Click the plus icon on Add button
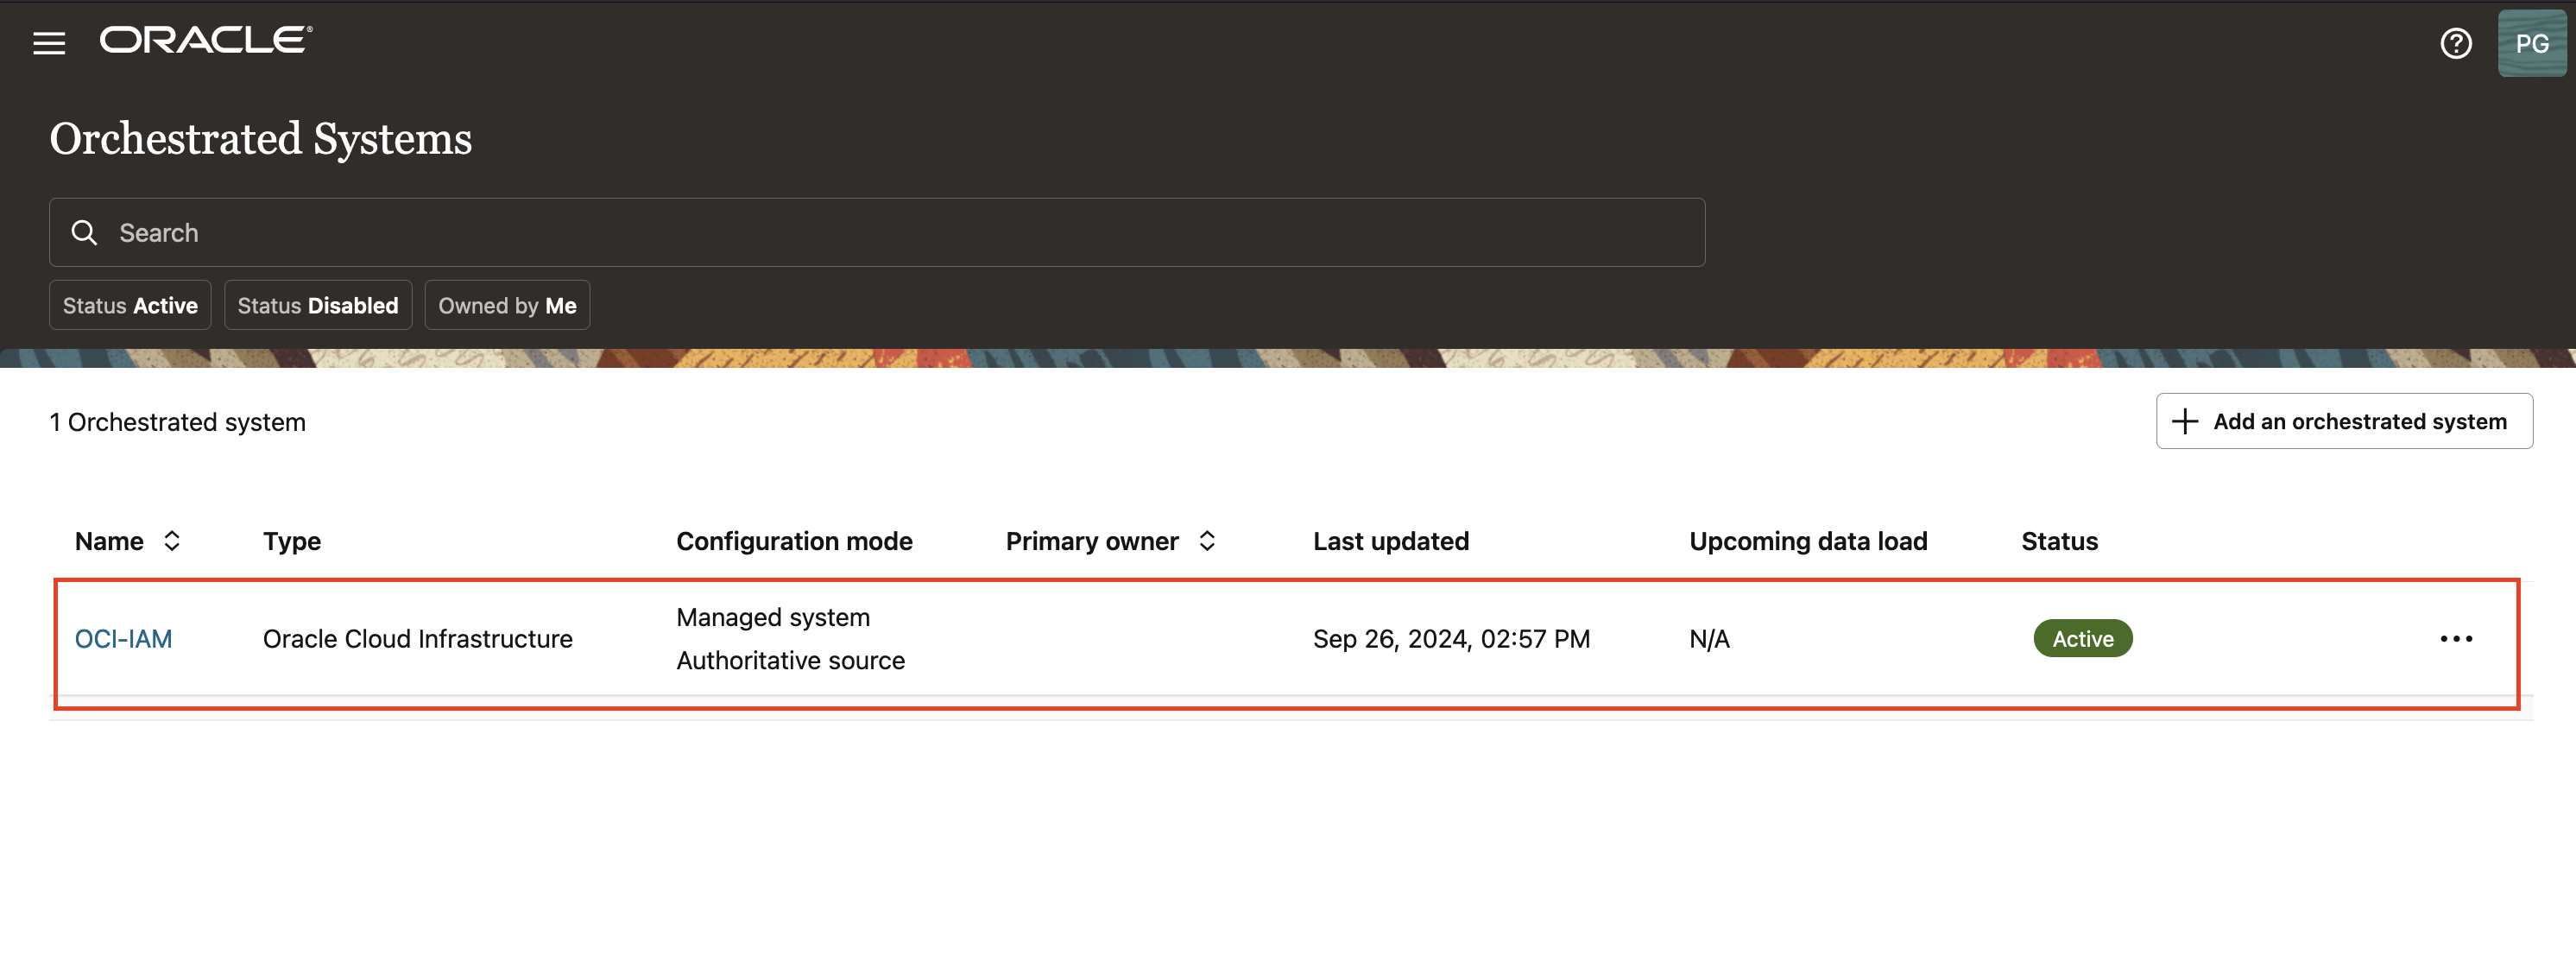Screen dimensions: 2576x962 click(2185, 421)
